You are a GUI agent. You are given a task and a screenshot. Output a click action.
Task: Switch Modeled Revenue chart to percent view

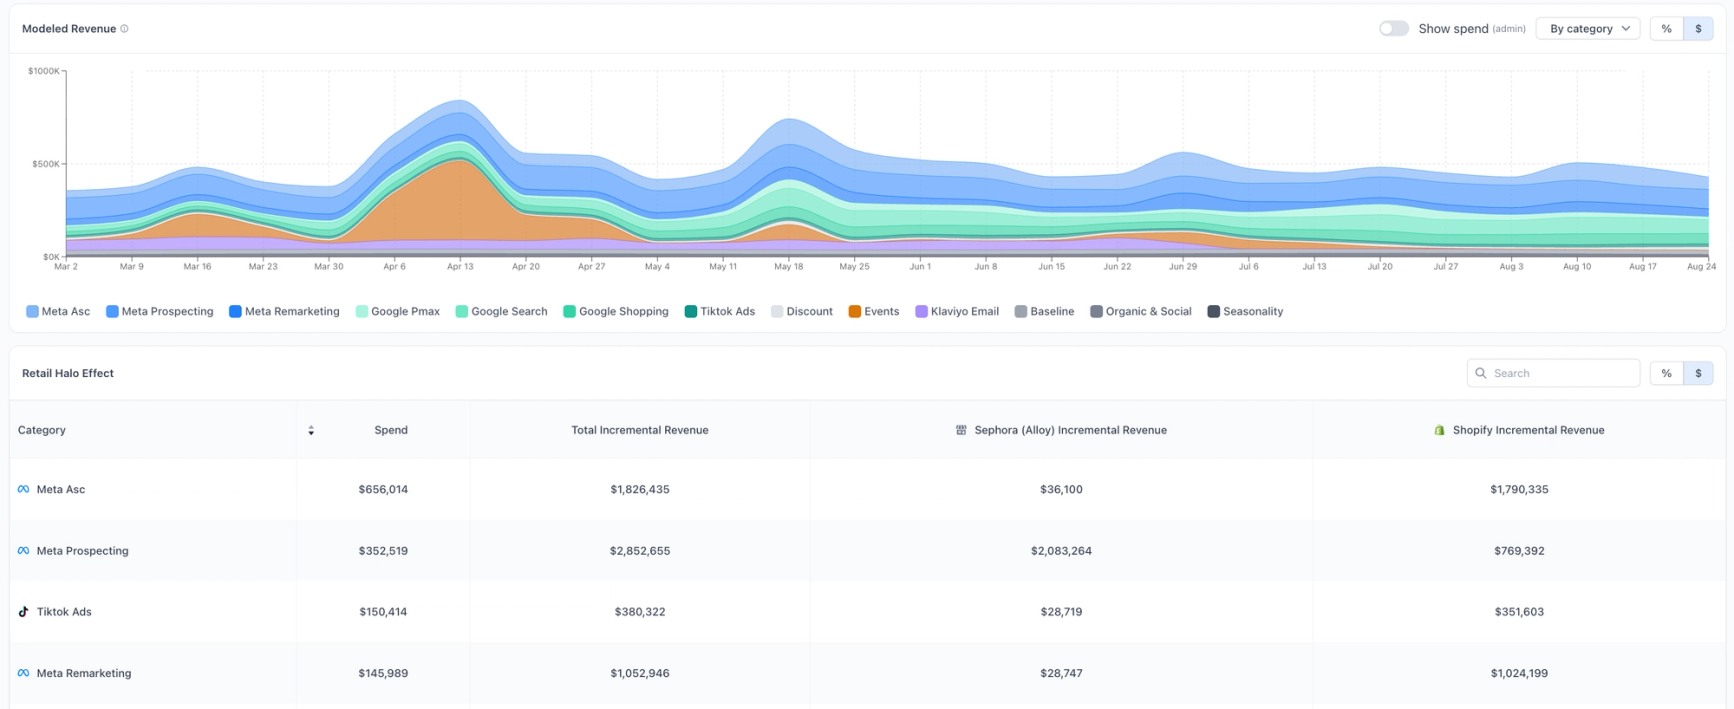pos(1666,29)
